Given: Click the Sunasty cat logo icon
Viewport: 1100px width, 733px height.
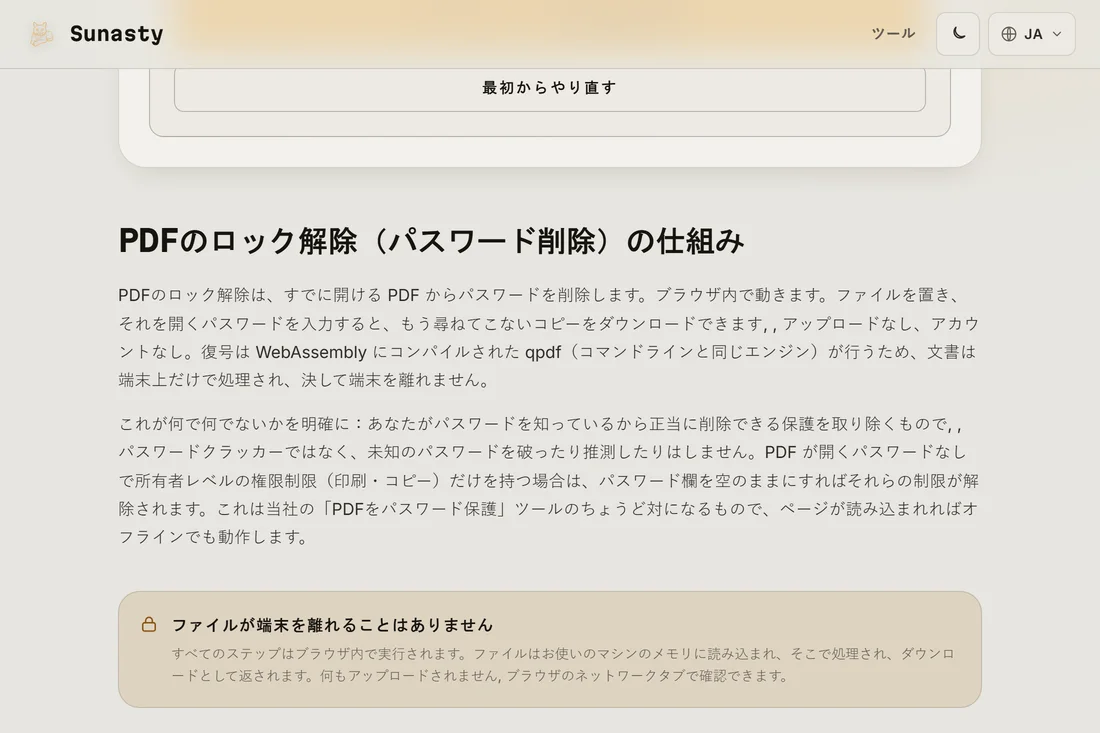Looking at the screenshot, I should (41, 34).
